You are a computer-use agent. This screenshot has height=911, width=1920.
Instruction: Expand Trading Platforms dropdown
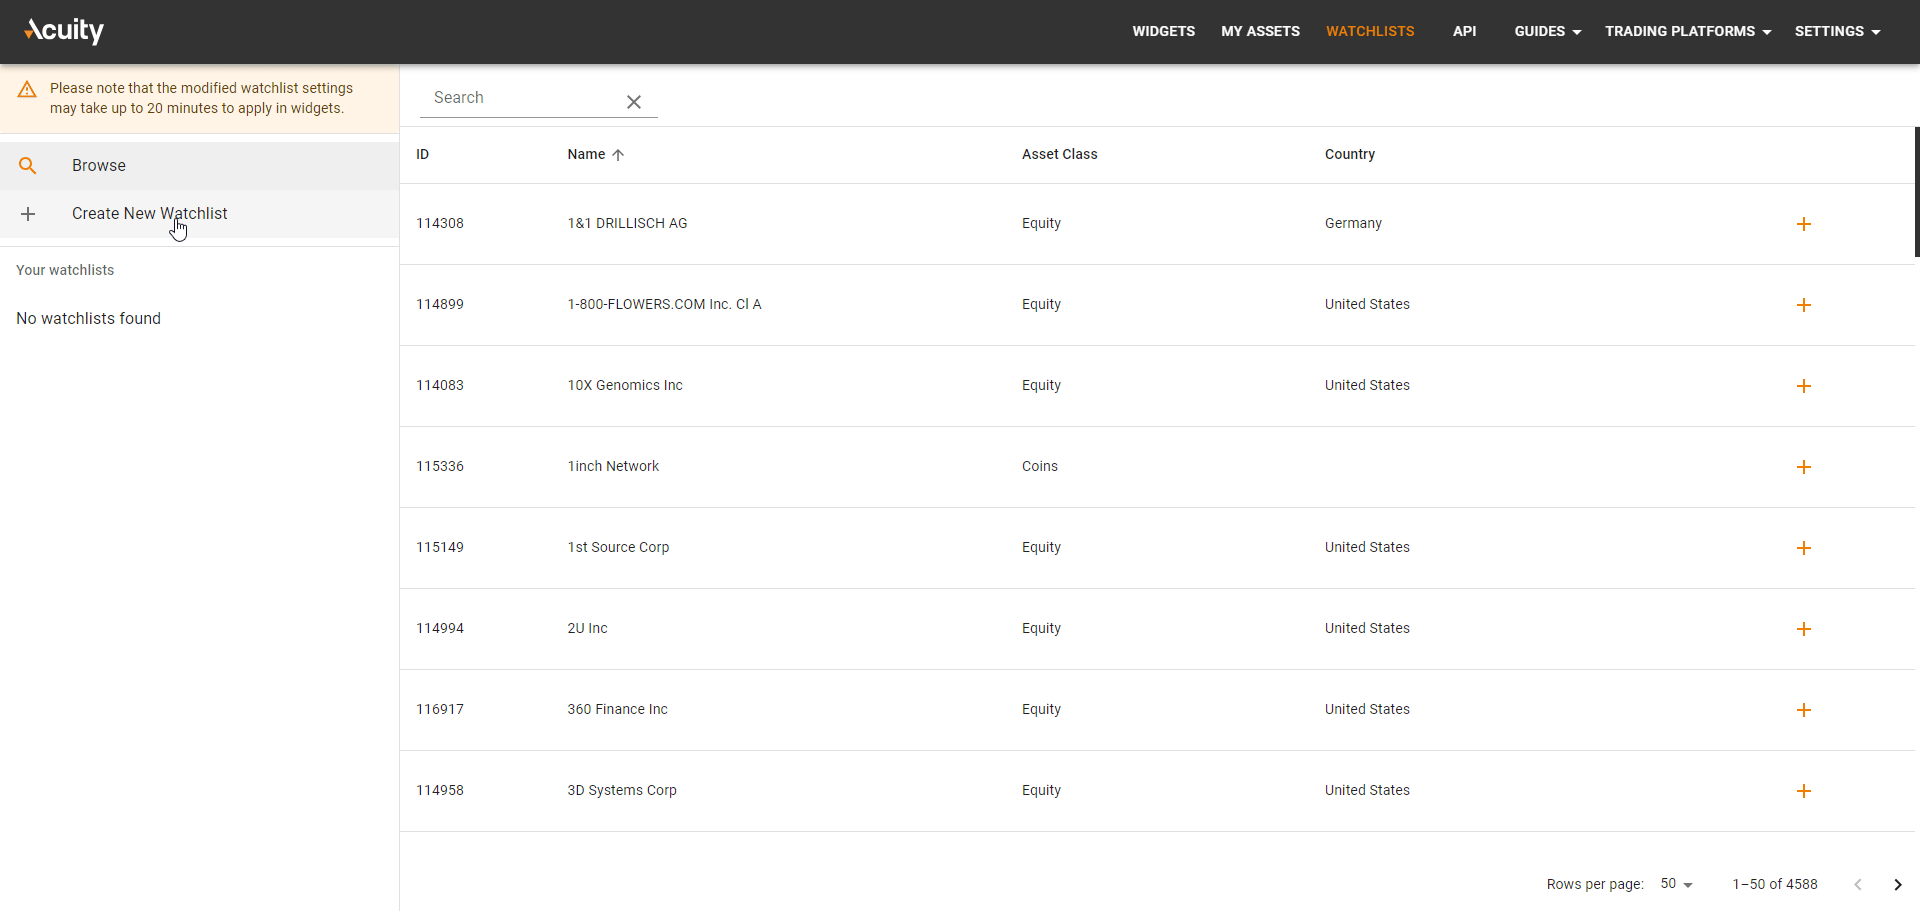(x=1687, y=31)
